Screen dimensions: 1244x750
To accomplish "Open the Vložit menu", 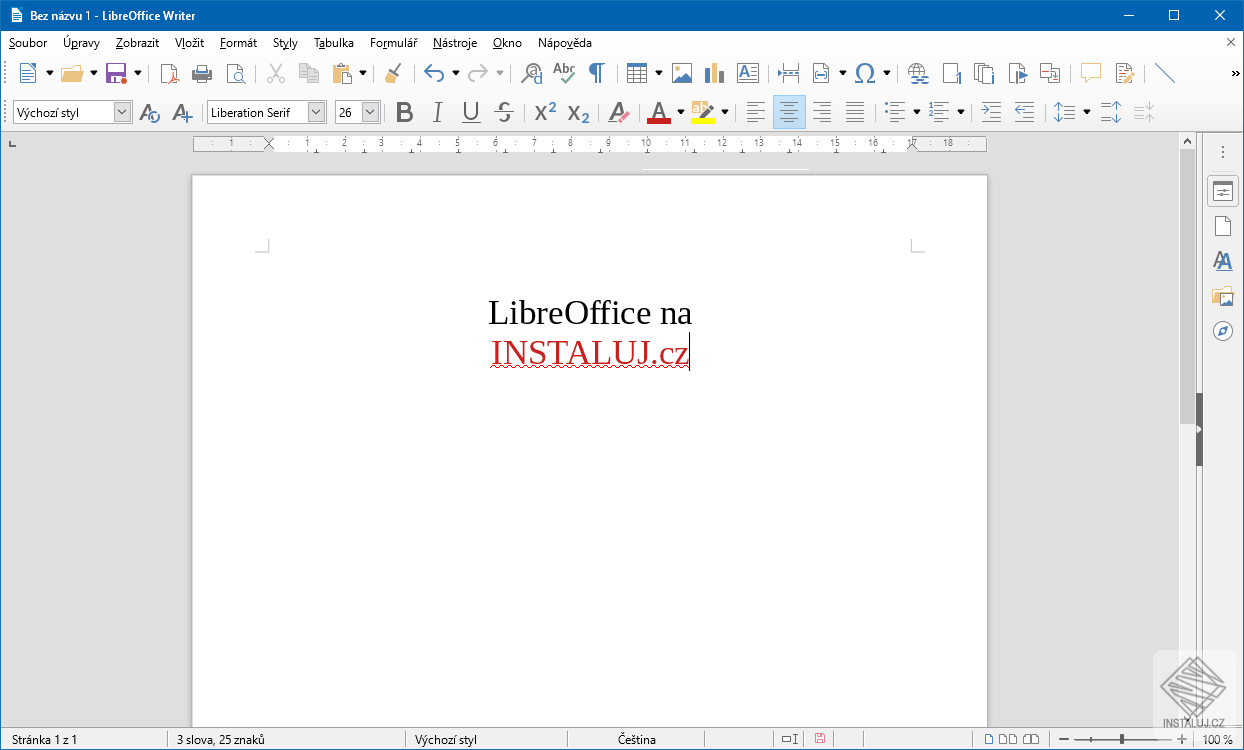I will click(189, 43).
